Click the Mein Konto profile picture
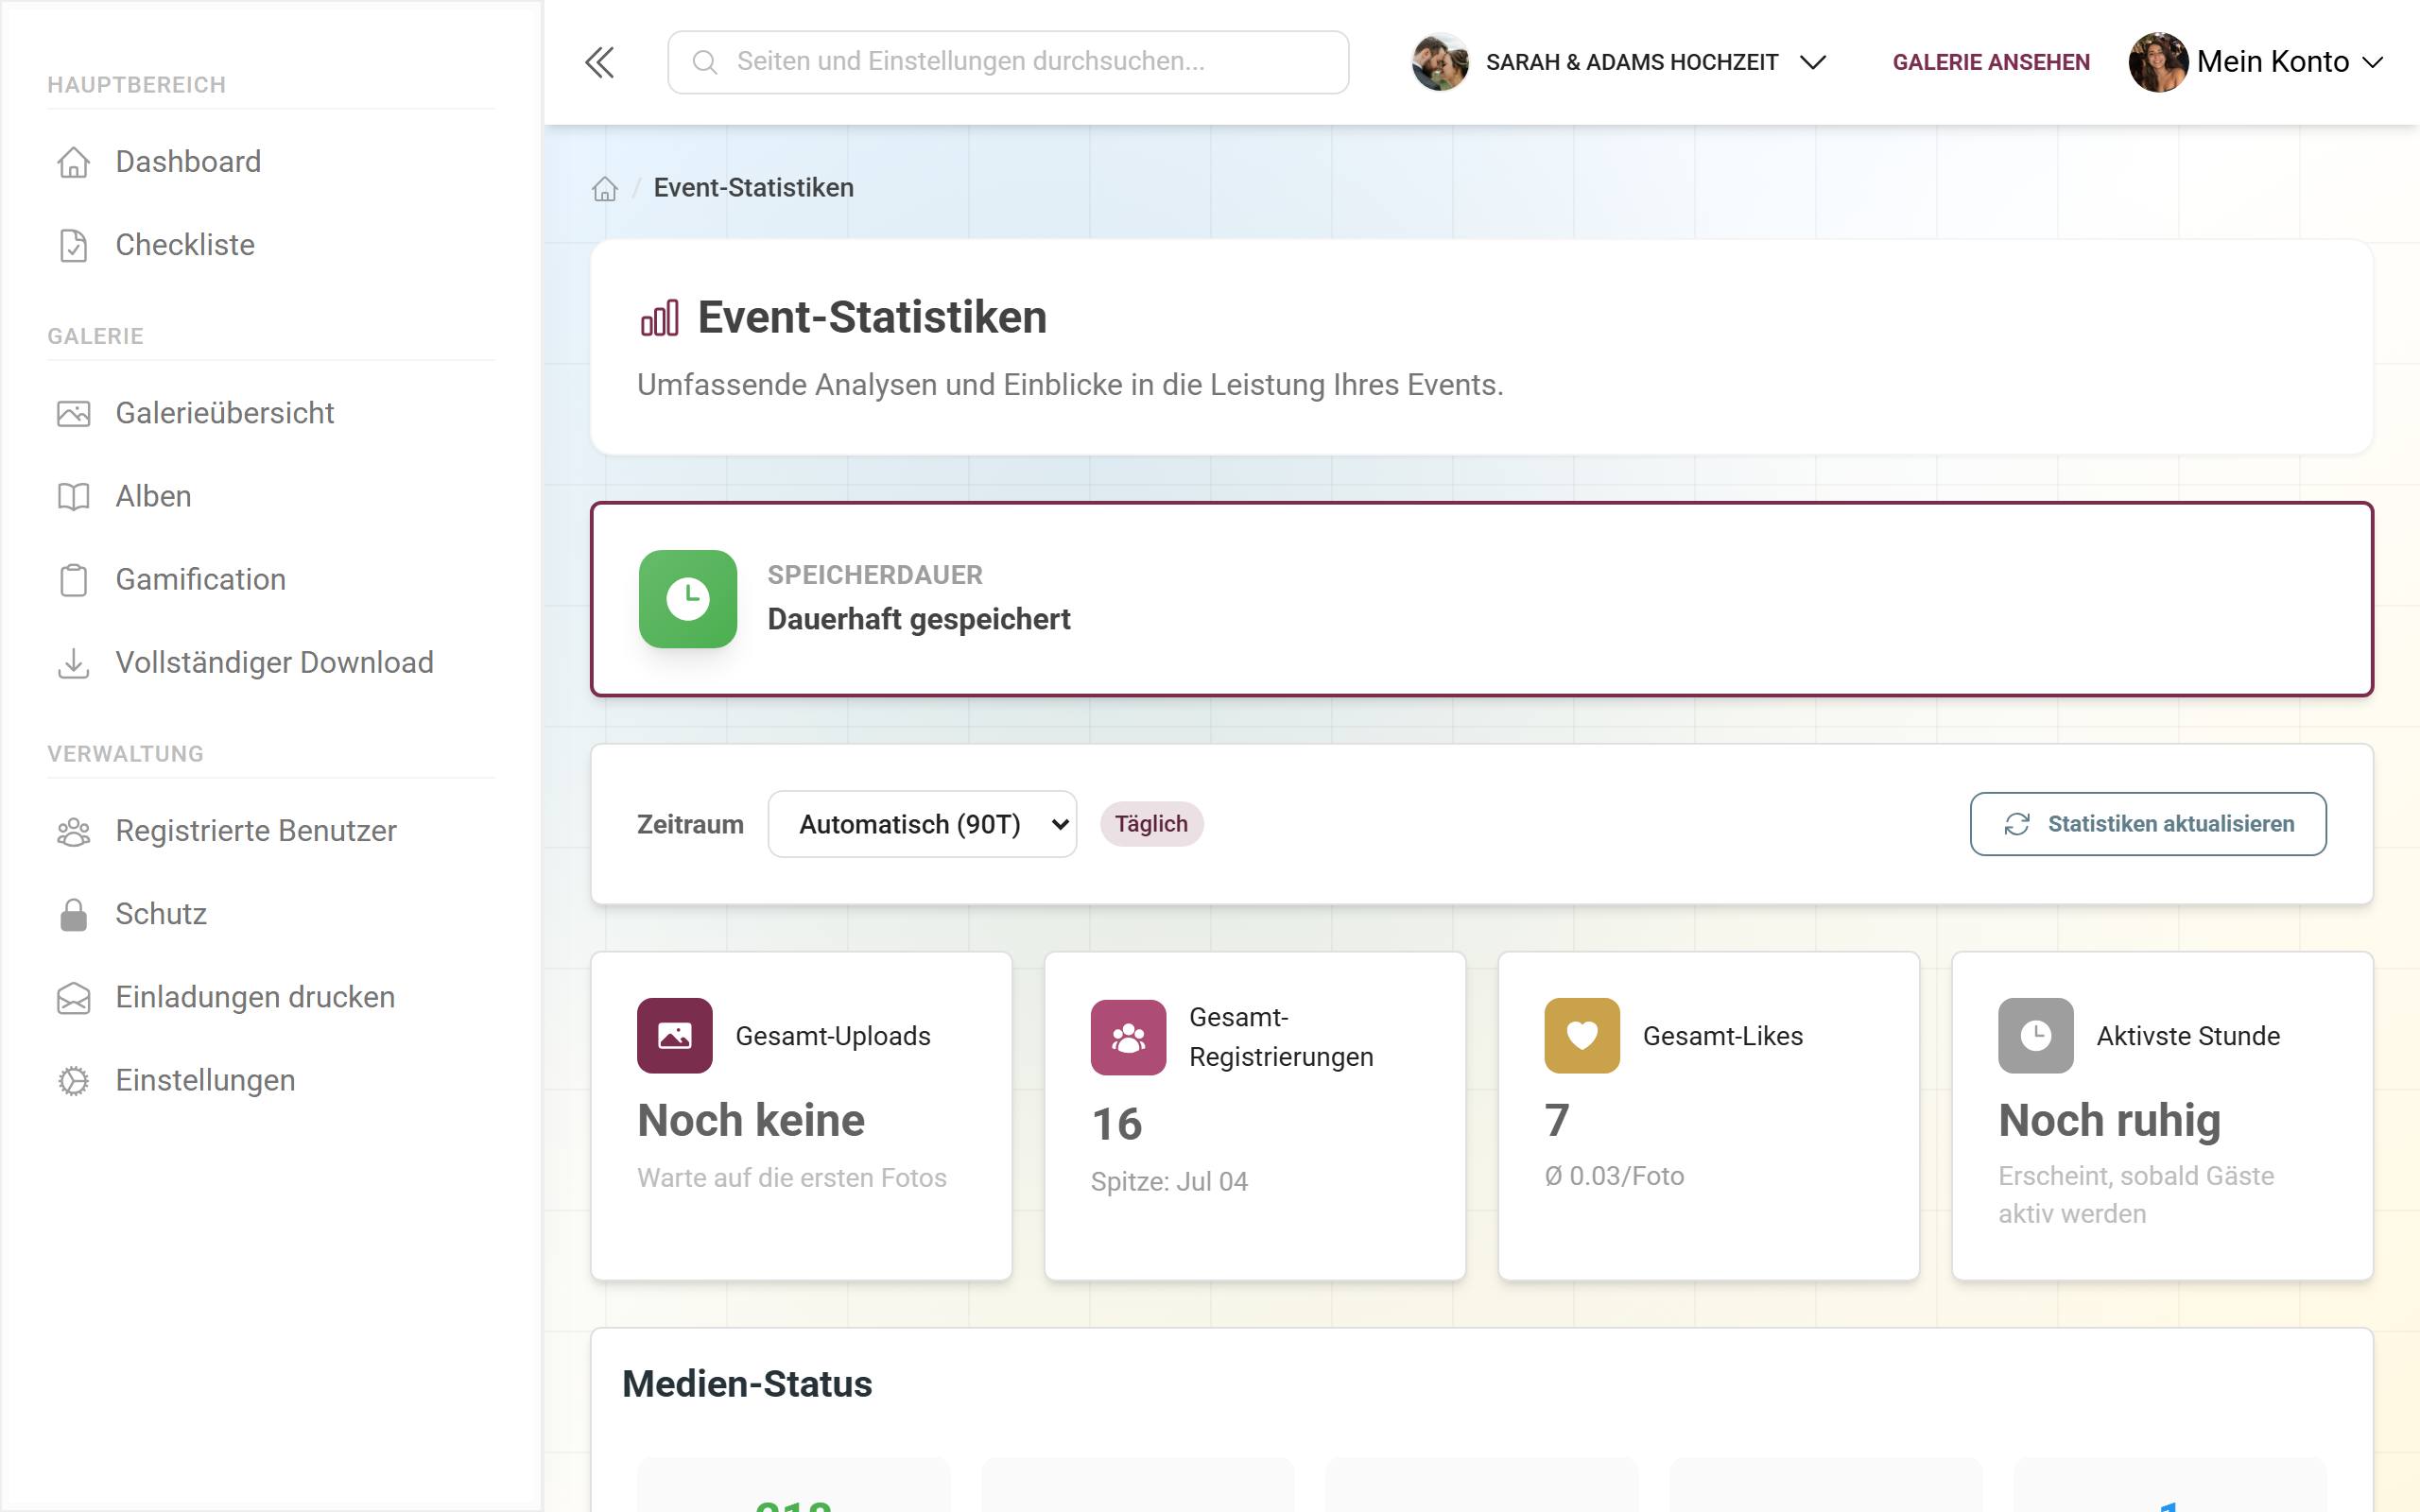The image size is (2420, 1512). [x=2159, y=62]
